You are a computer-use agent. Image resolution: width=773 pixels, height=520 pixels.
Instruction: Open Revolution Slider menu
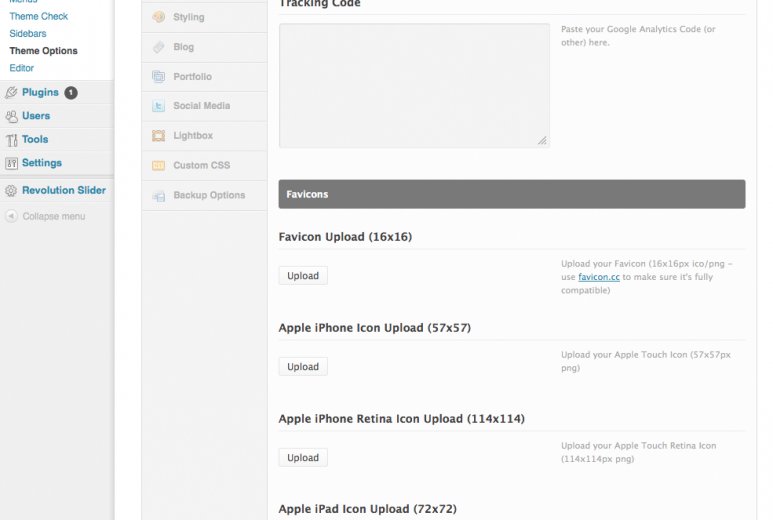click(x=64, y=190)
